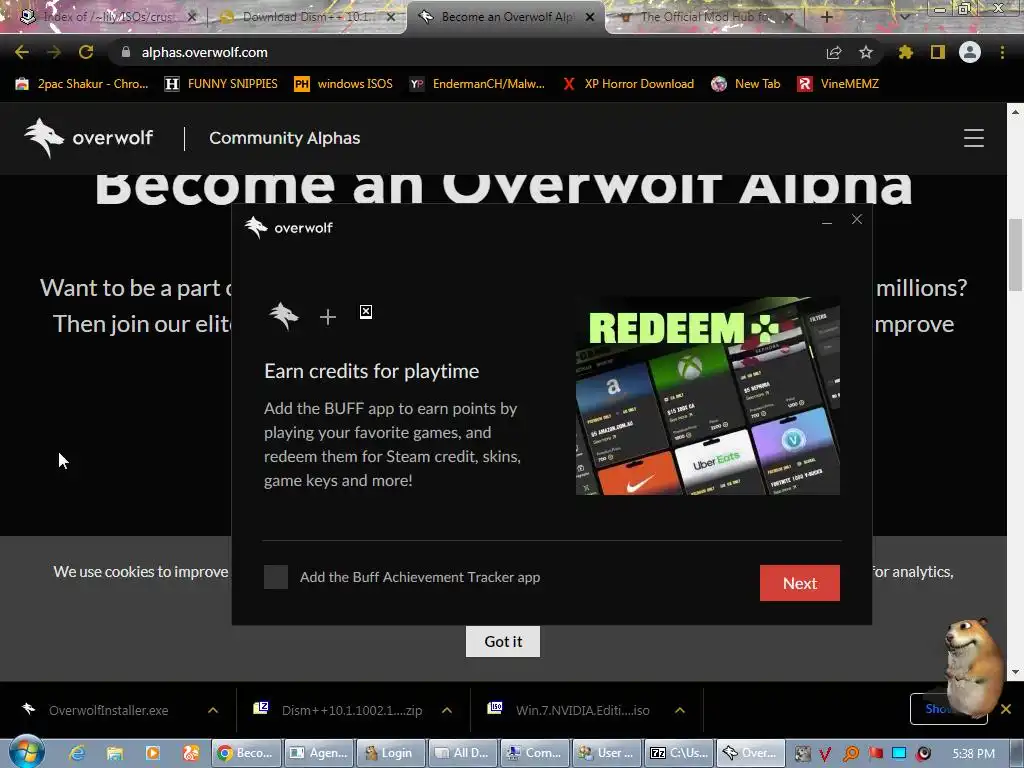Click the orange magnifier tray icon

tap(850, 754)
